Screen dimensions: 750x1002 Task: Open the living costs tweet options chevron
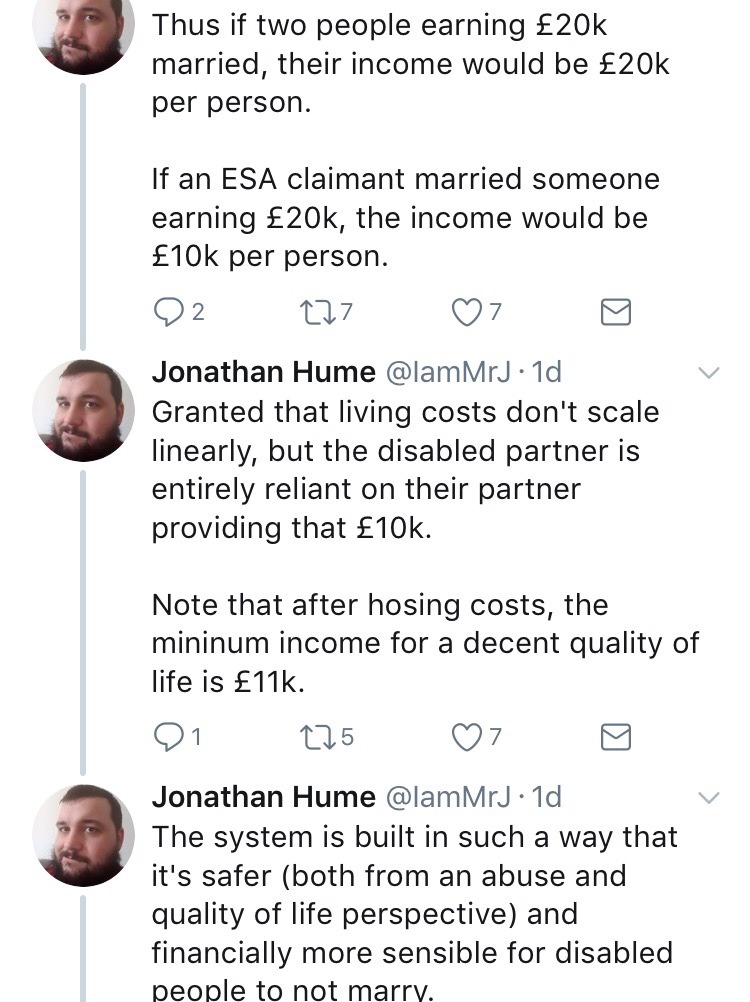(707, 373)
